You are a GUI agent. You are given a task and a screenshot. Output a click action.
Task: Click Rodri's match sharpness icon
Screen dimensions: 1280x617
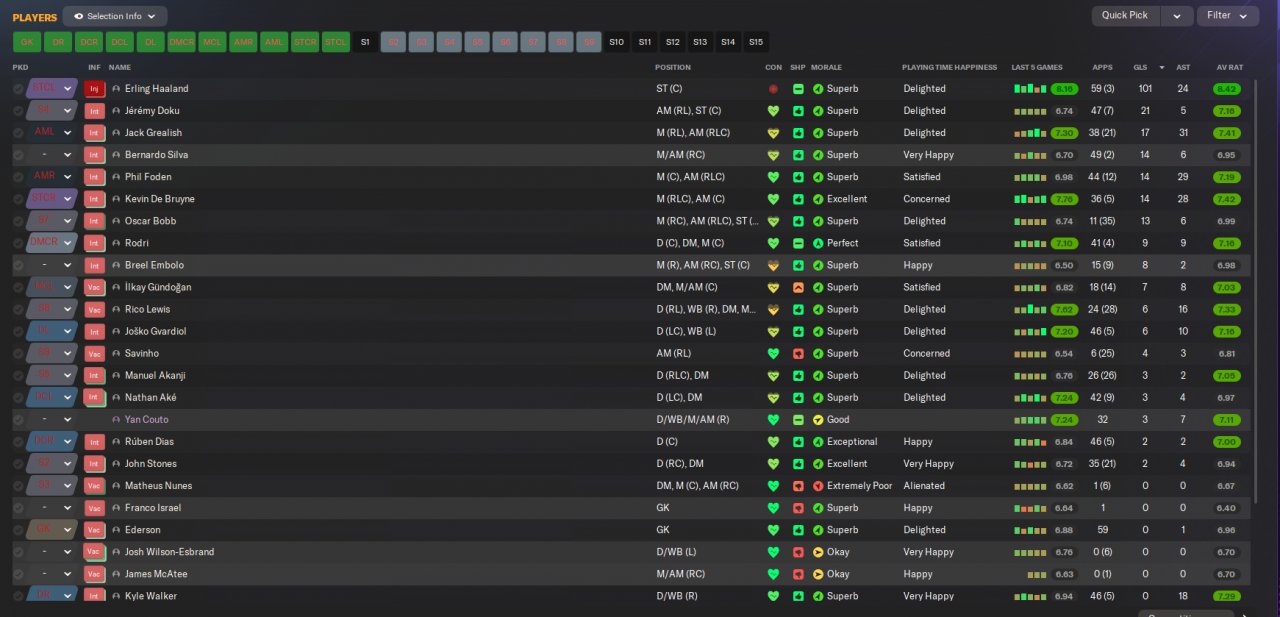click(797, 243)
